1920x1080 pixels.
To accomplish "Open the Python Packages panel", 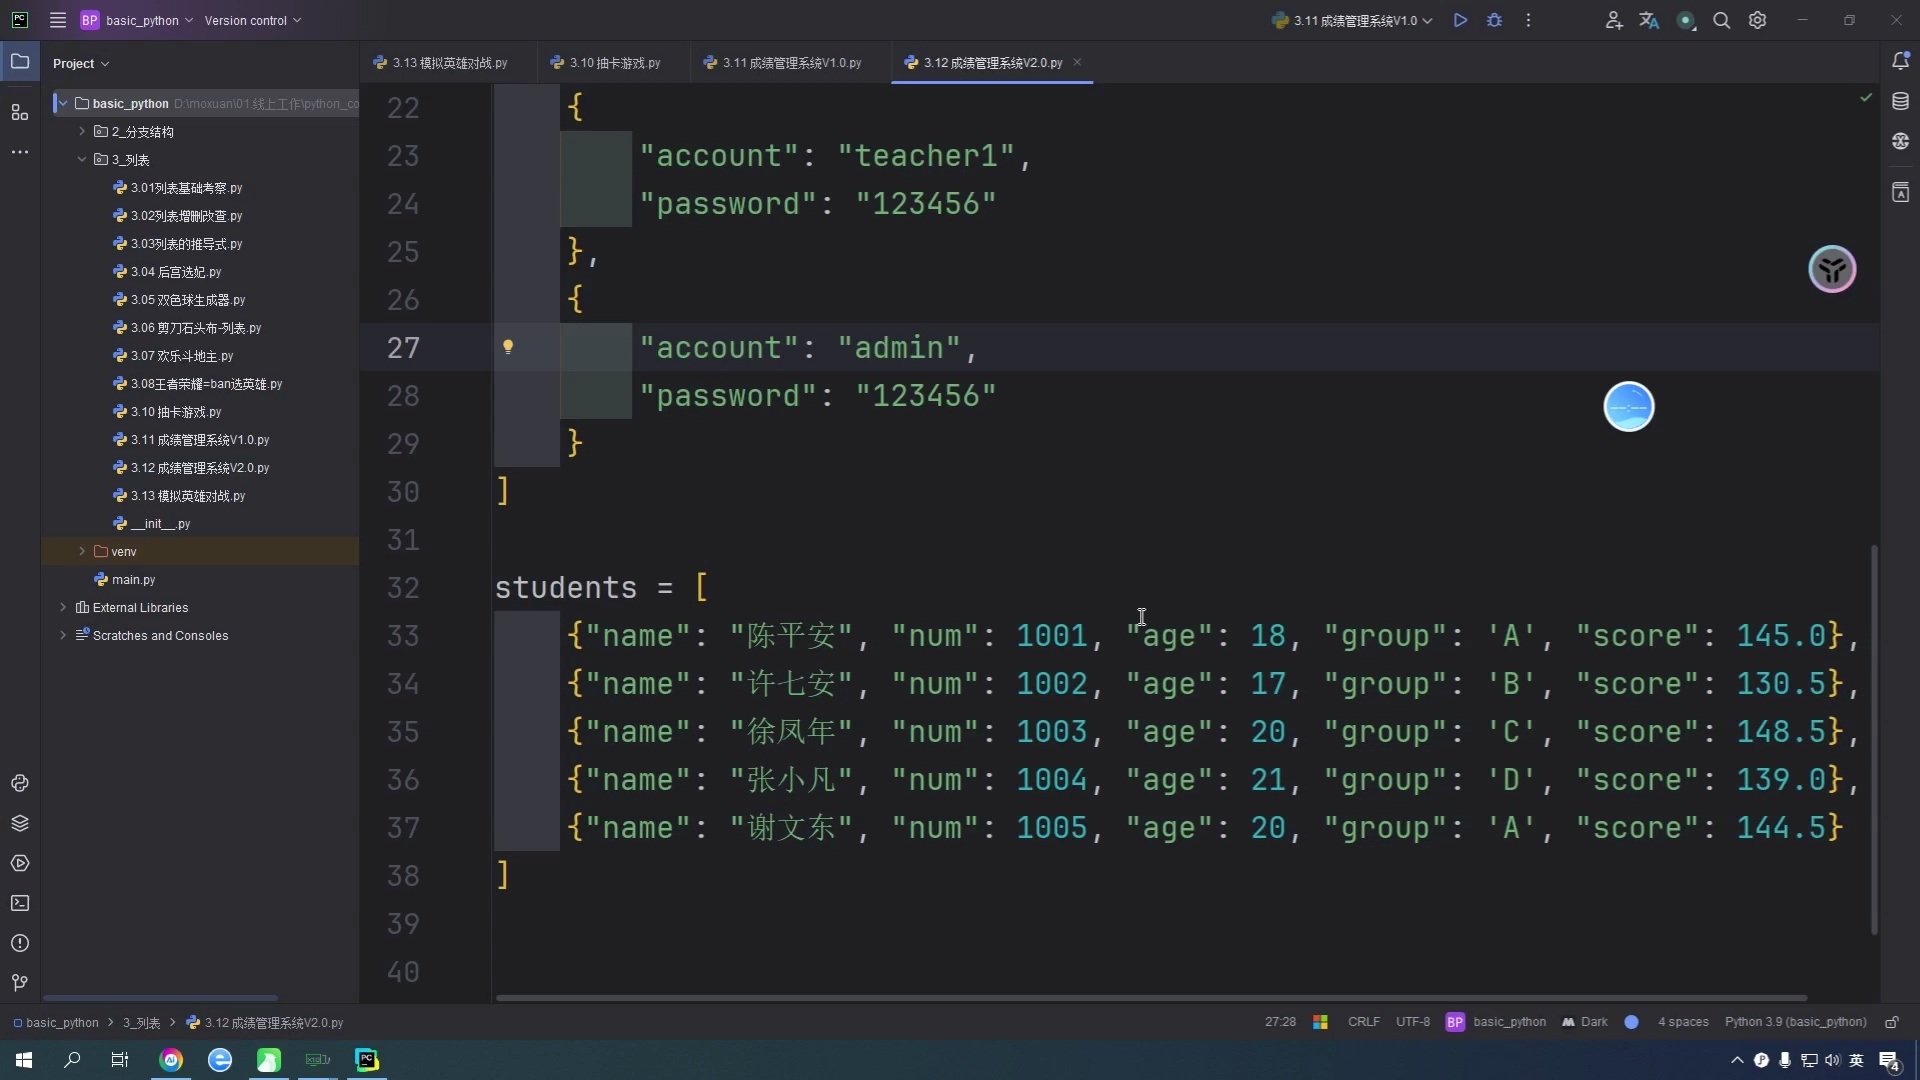I will (x=20, y=823).
